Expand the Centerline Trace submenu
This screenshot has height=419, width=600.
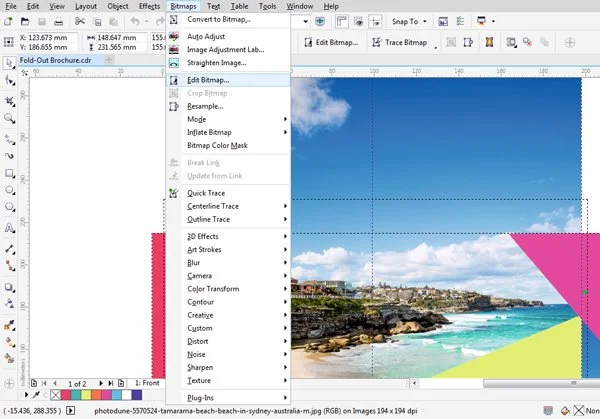[228, 206]
